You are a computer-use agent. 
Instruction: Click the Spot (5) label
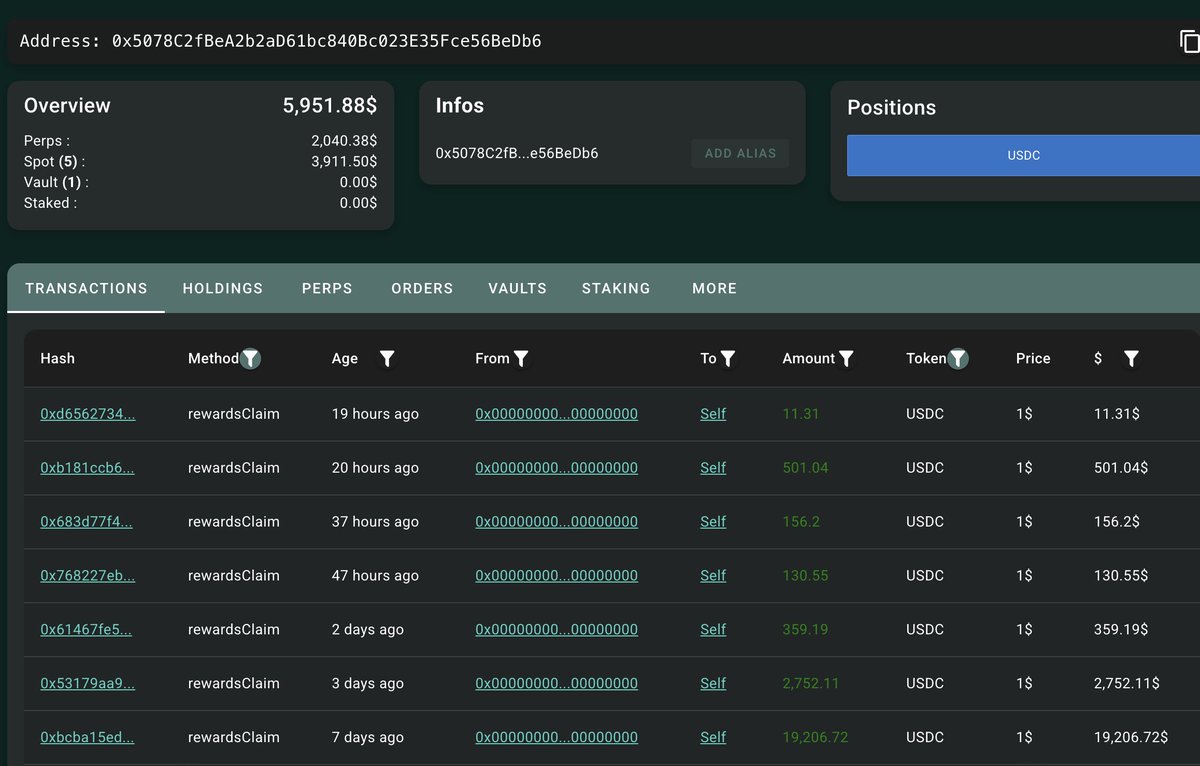(x=55, y=161)
